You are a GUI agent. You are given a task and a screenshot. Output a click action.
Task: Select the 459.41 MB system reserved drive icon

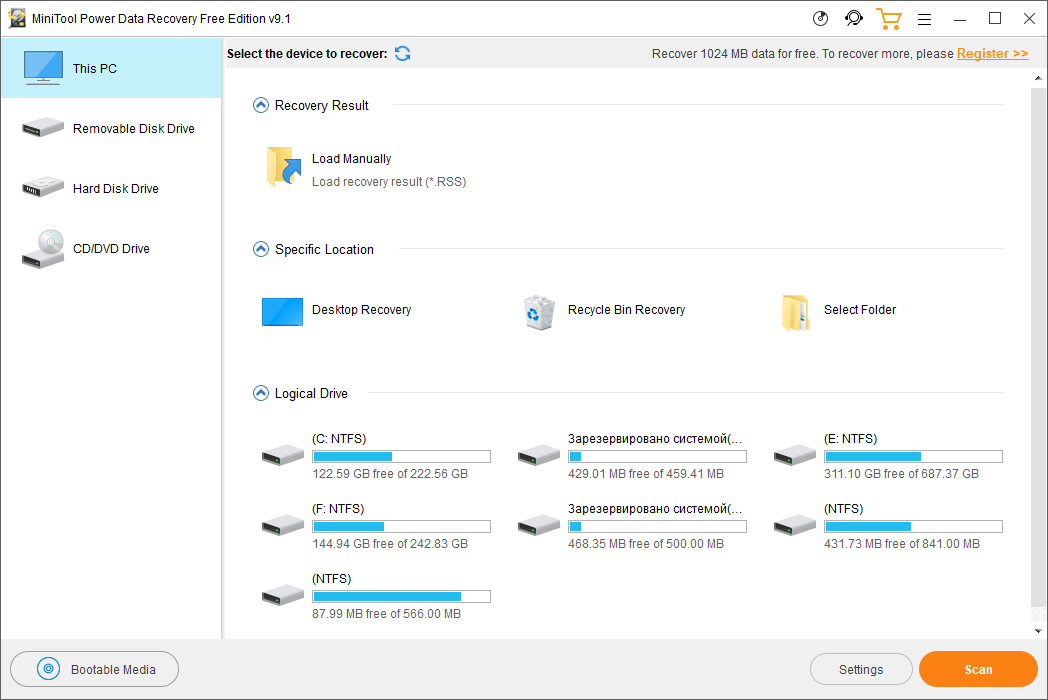click(539, 455)
